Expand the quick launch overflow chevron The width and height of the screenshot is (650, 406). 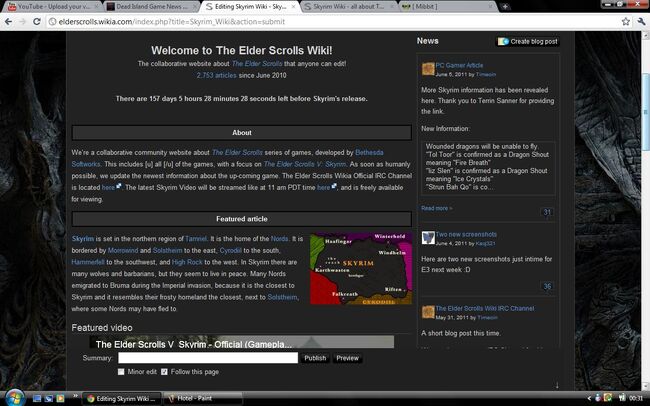coord(75,395)
